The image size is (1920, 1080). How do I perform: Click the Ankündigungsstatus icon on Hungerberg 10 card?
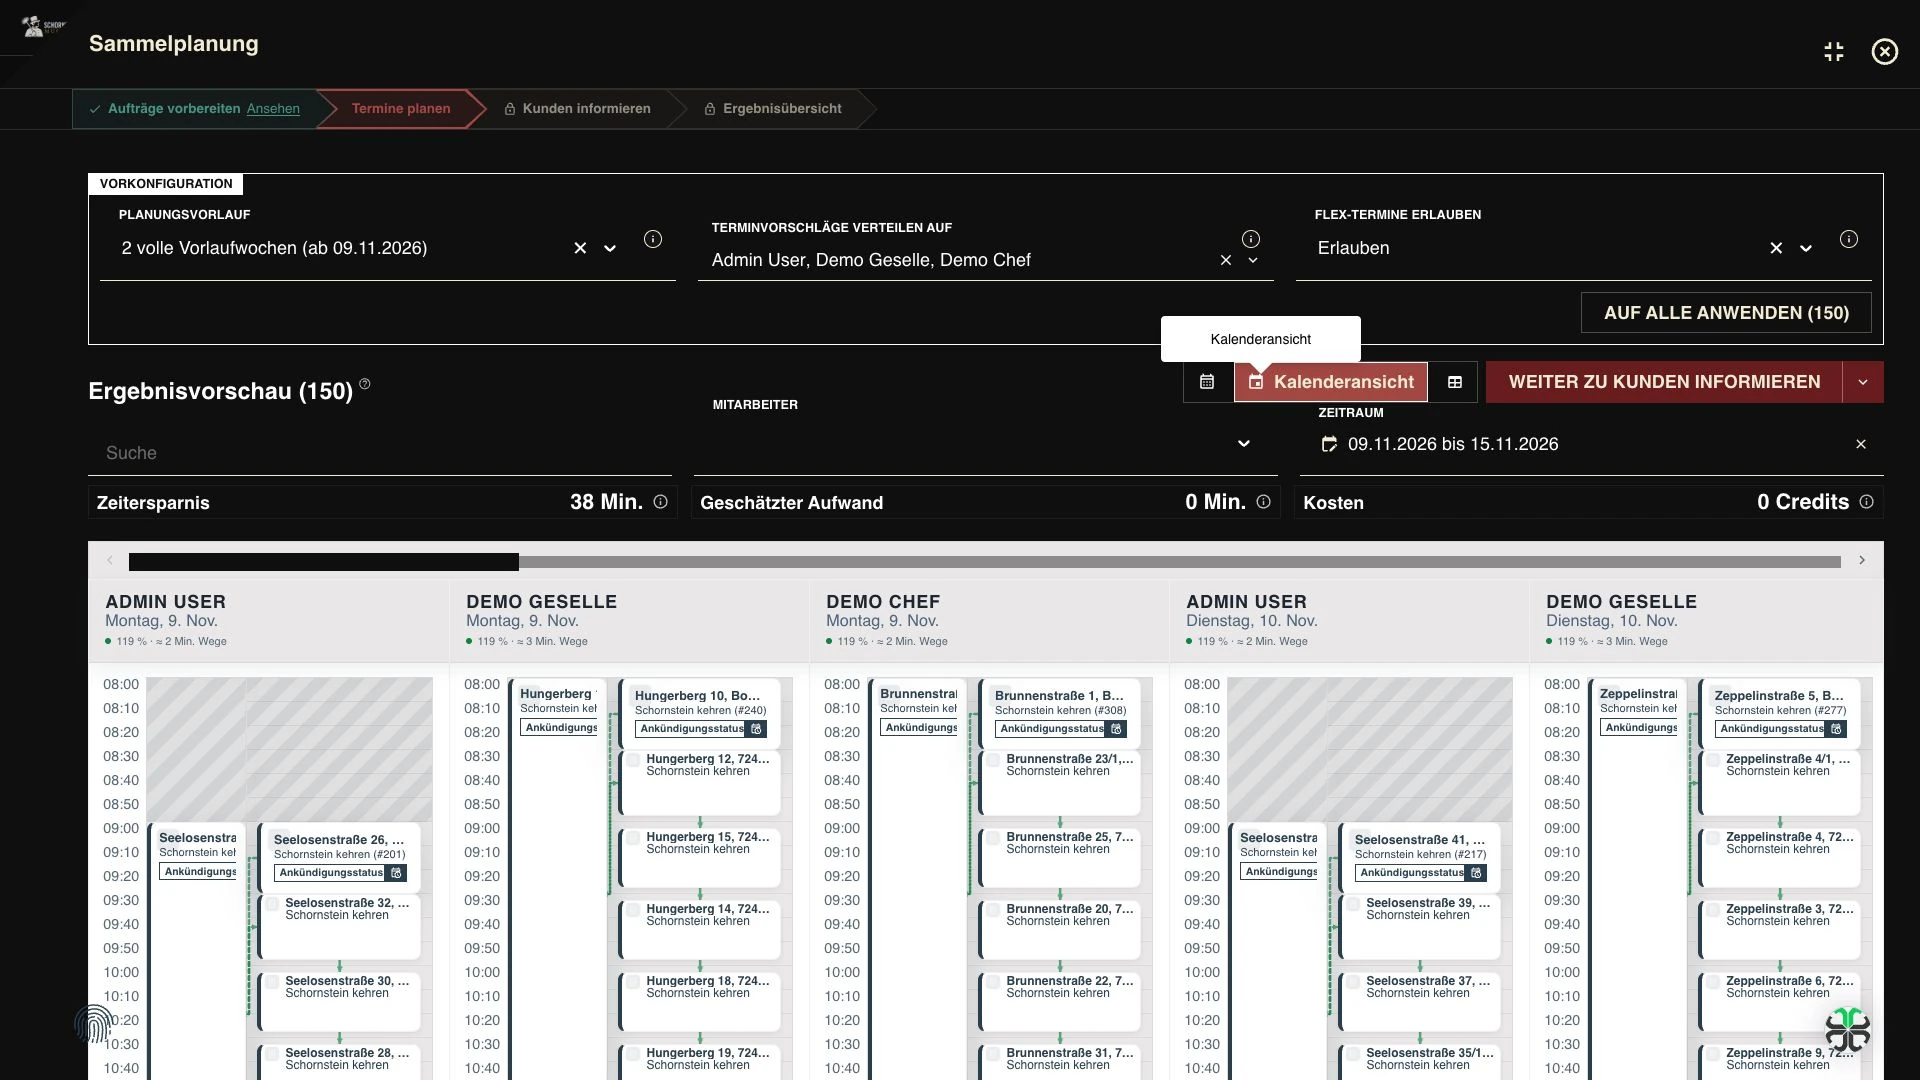click(x=757, y=729)
